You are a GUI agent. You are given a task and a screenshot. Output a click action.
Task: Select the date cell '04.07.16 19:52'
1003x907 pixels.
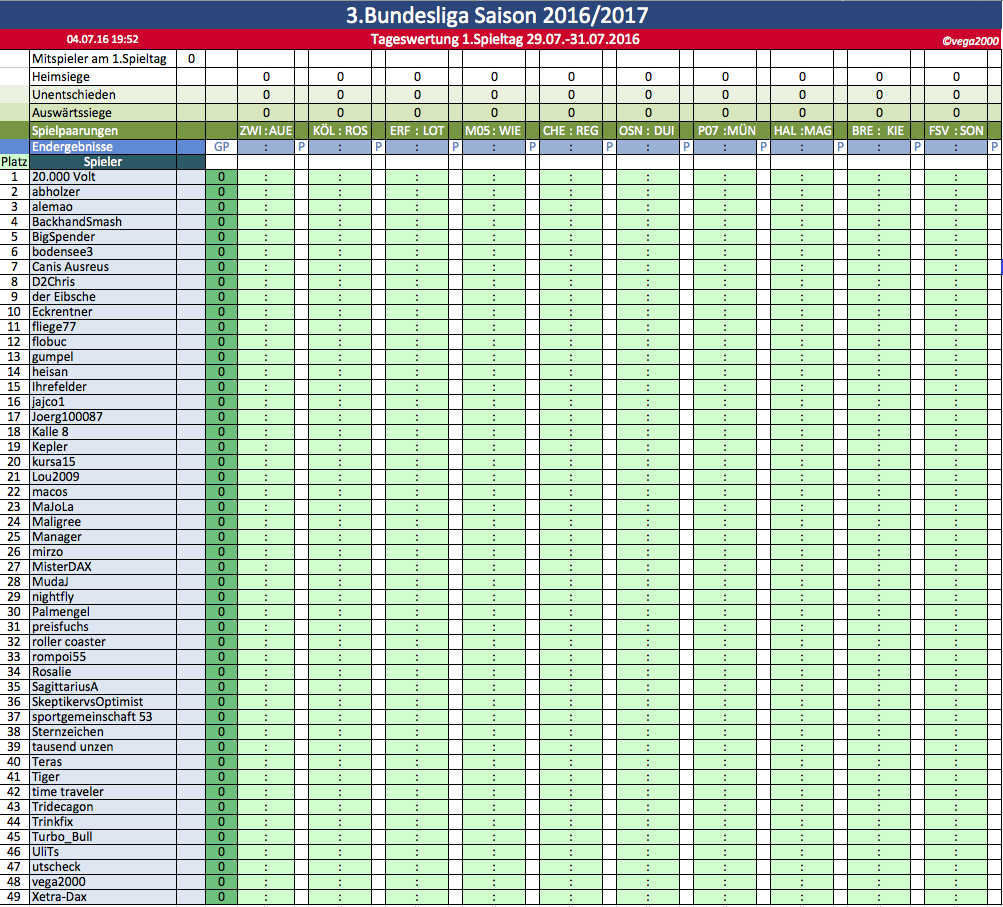[x=103, y=40]
